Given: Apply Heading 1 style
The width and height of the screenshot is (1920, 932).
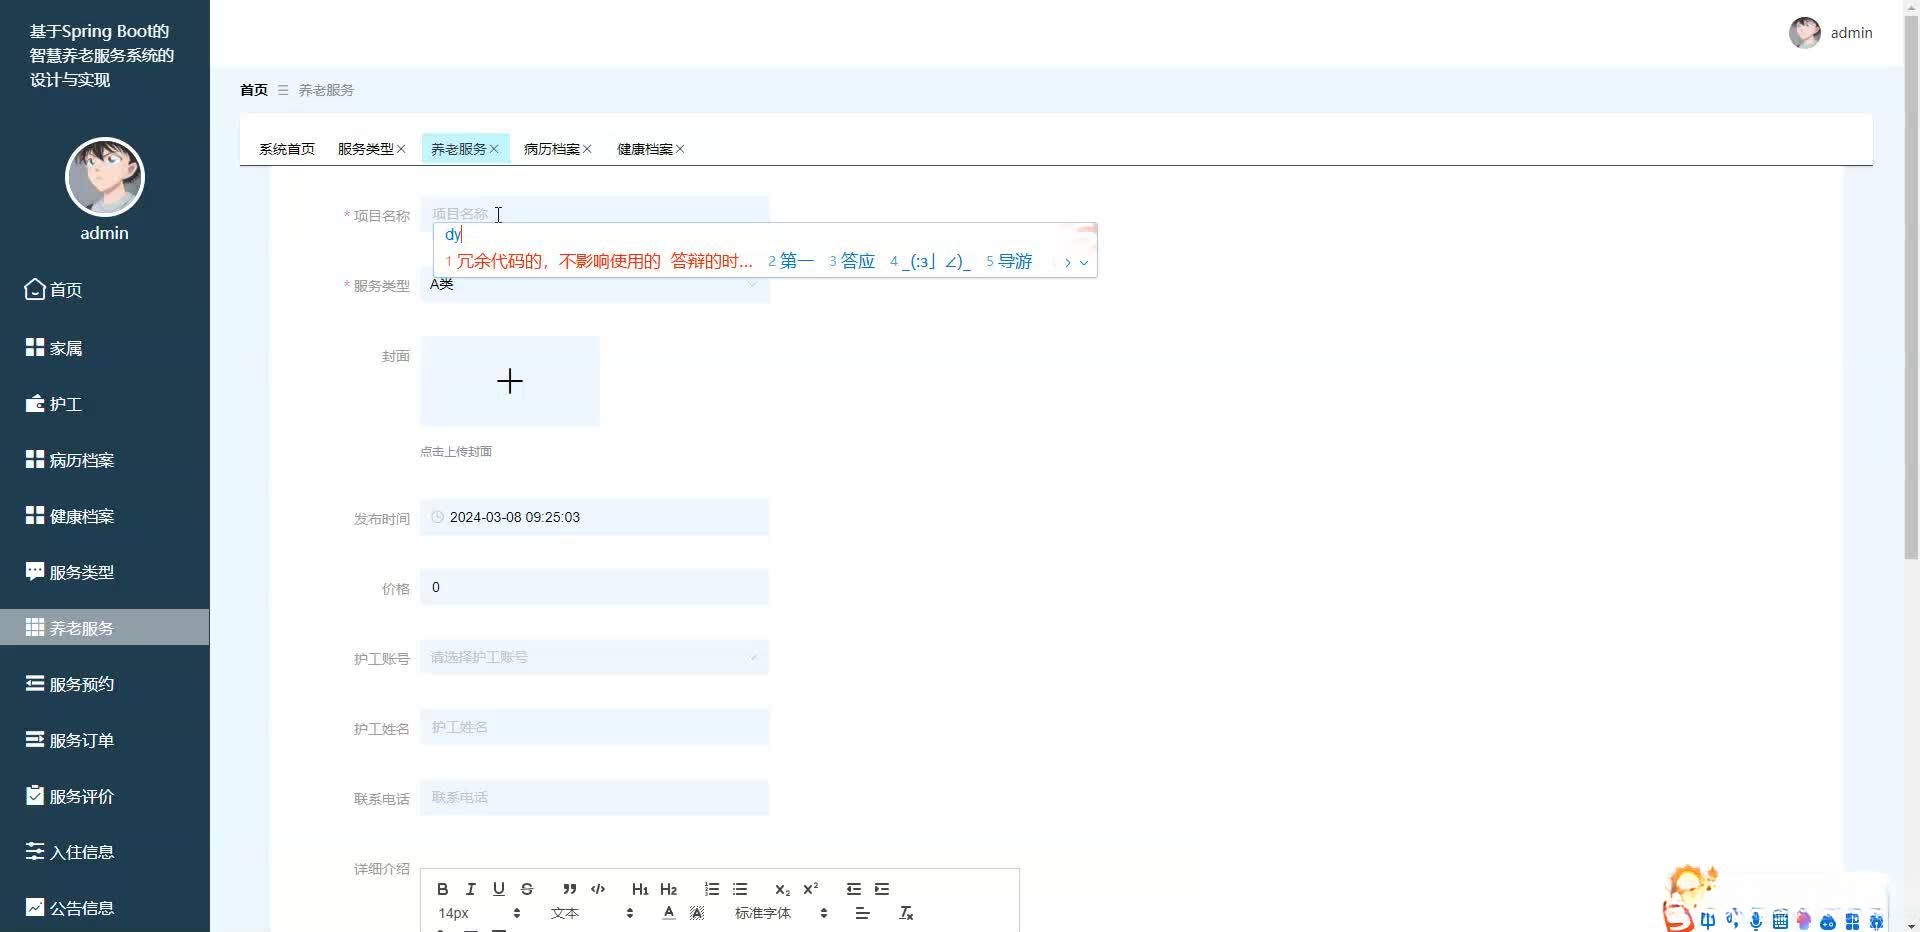Looking at the screenshot, I should coord(640,889).
